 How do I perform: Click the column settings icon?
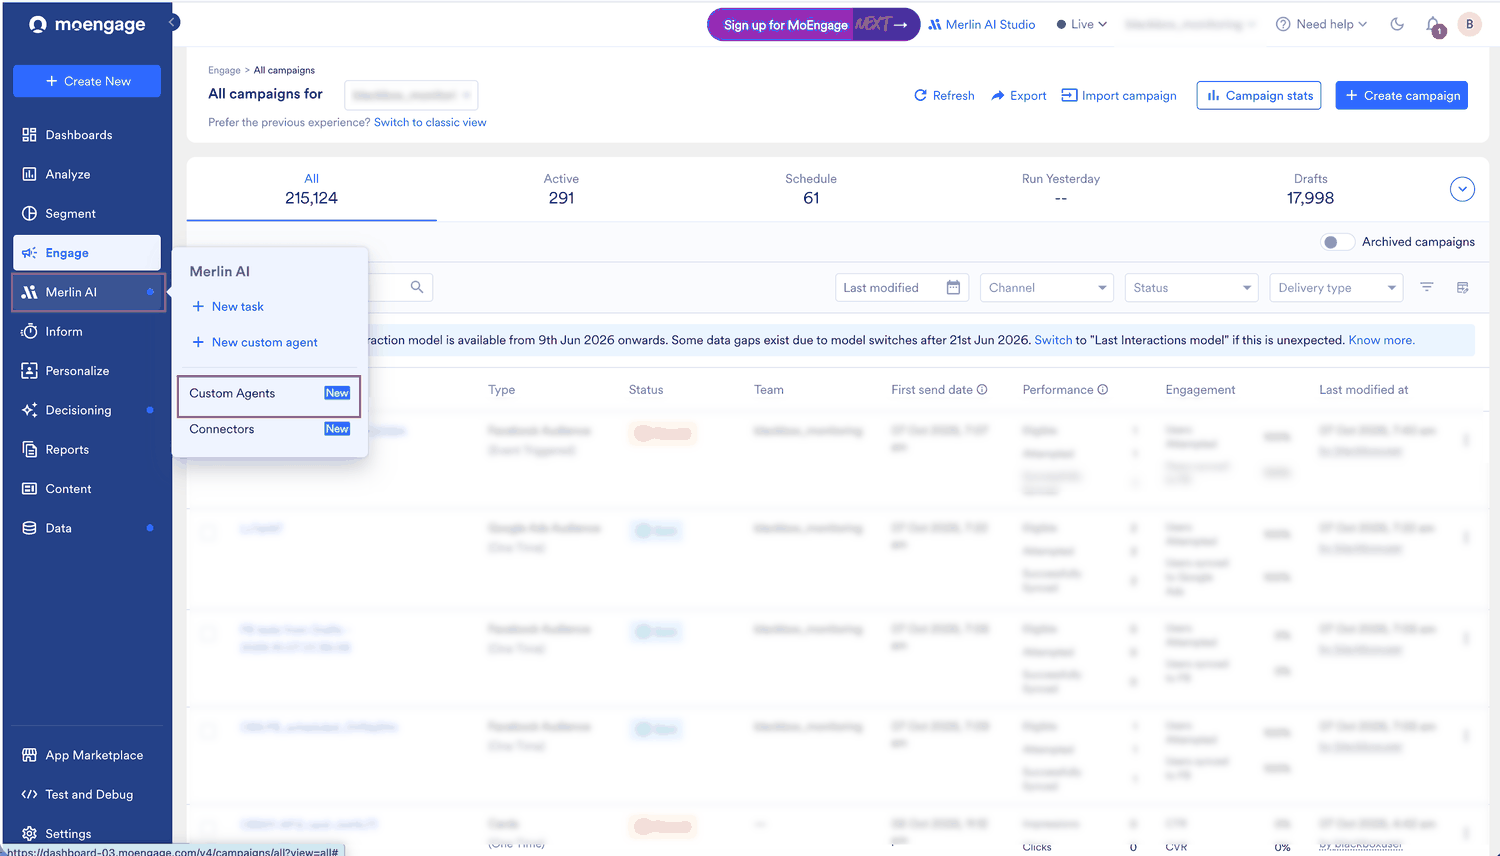point(1463,287)
